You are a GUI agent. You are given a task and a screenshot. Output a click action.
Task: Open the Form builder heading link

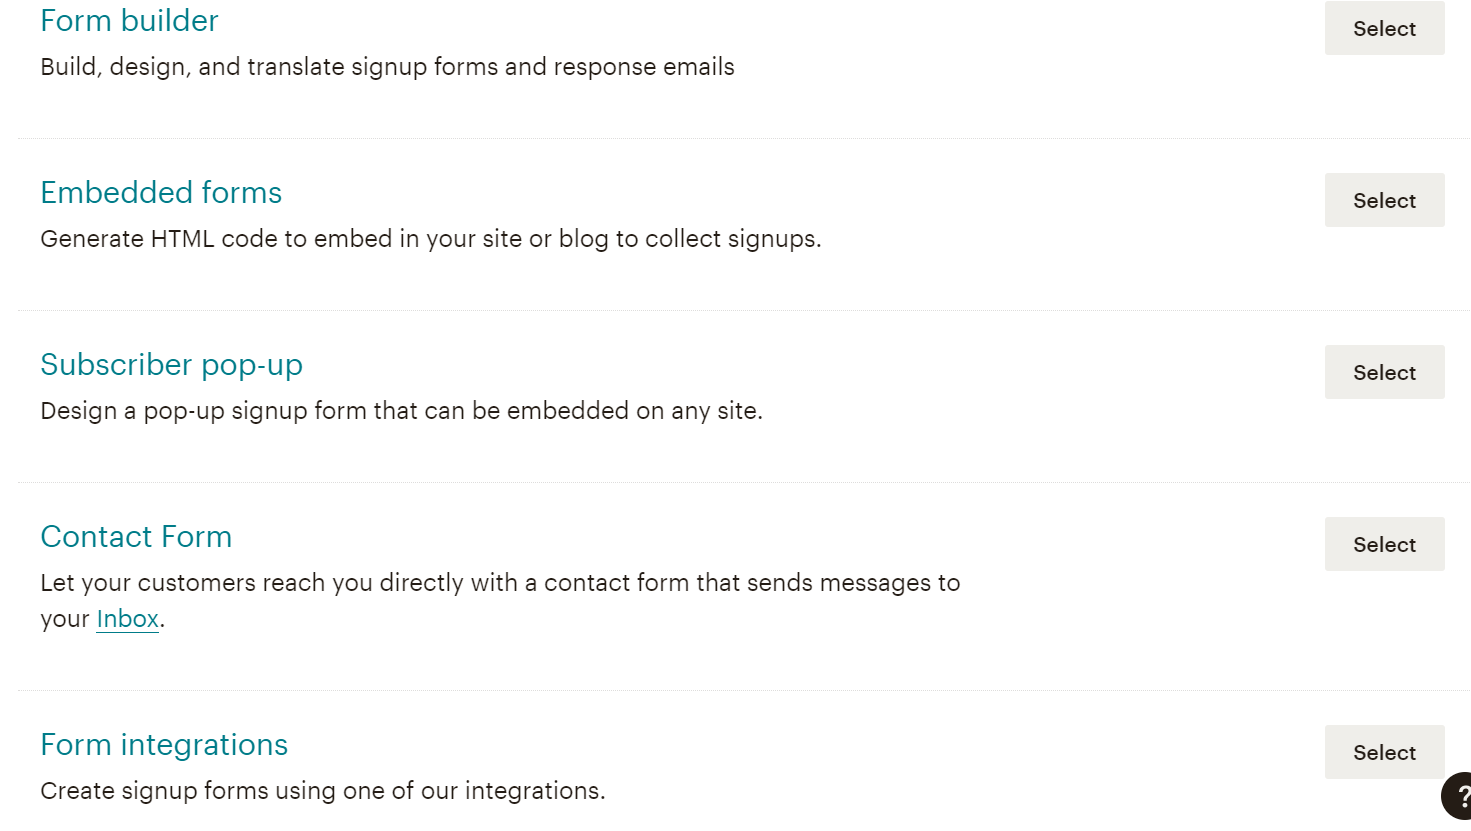[129, 20]
